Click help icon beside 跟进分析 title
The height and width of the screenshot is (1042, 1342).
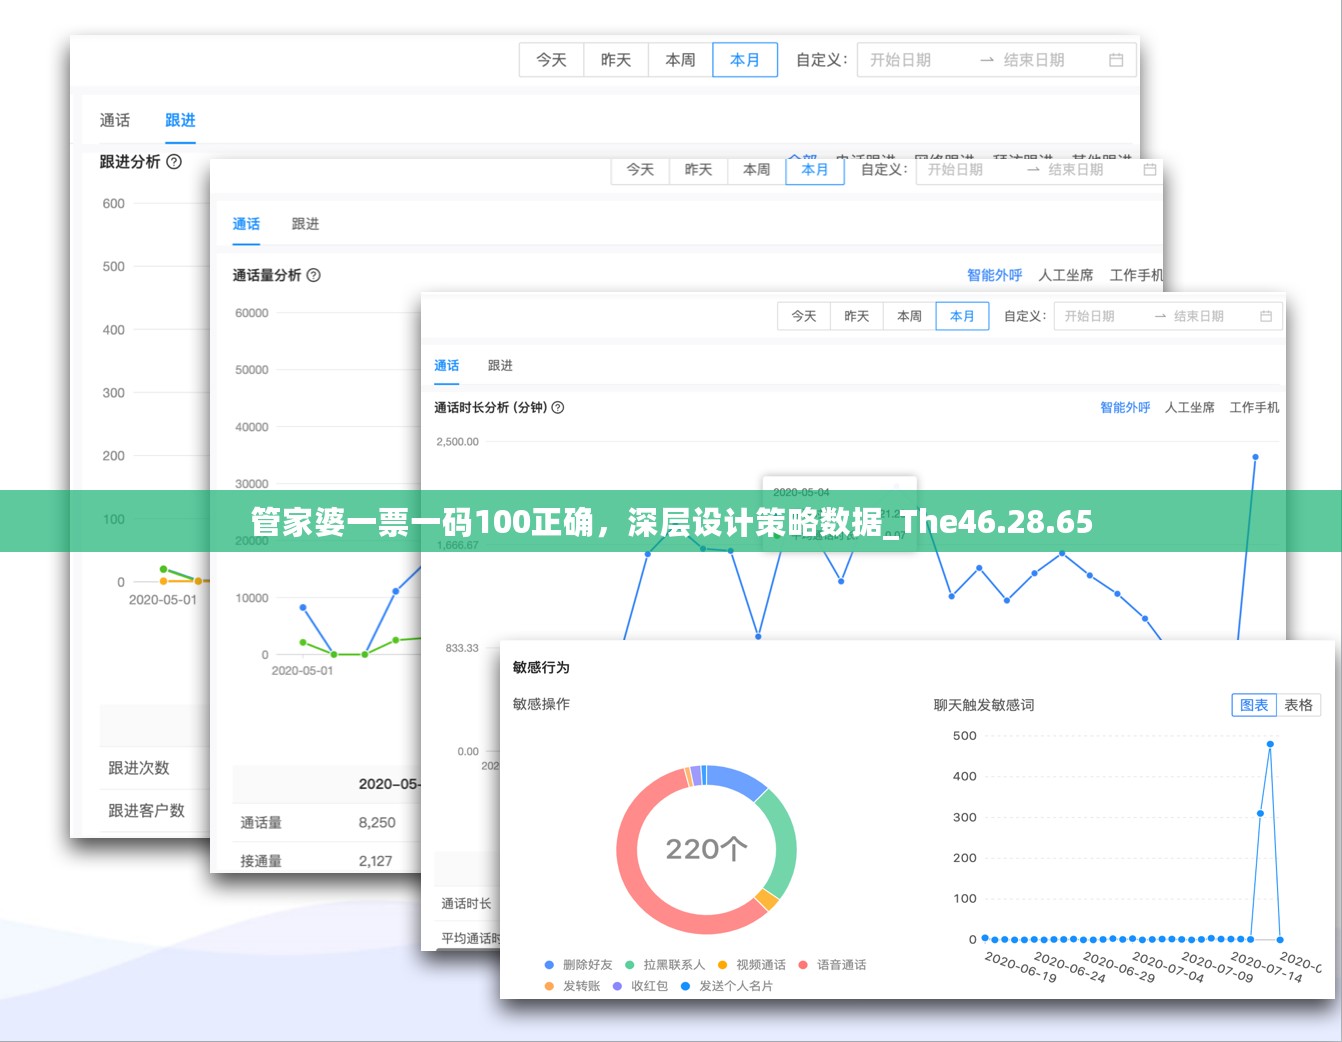tap(174, 161)
